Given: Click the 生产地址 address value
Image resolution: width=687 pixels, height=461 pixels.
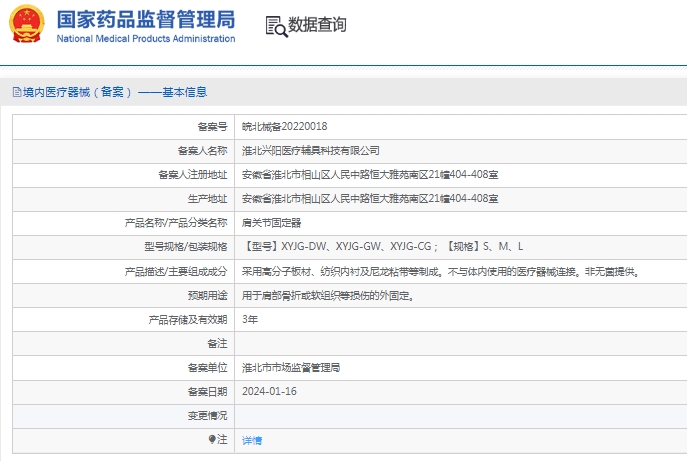Looking at the screenshot, I should pos(370,199).
